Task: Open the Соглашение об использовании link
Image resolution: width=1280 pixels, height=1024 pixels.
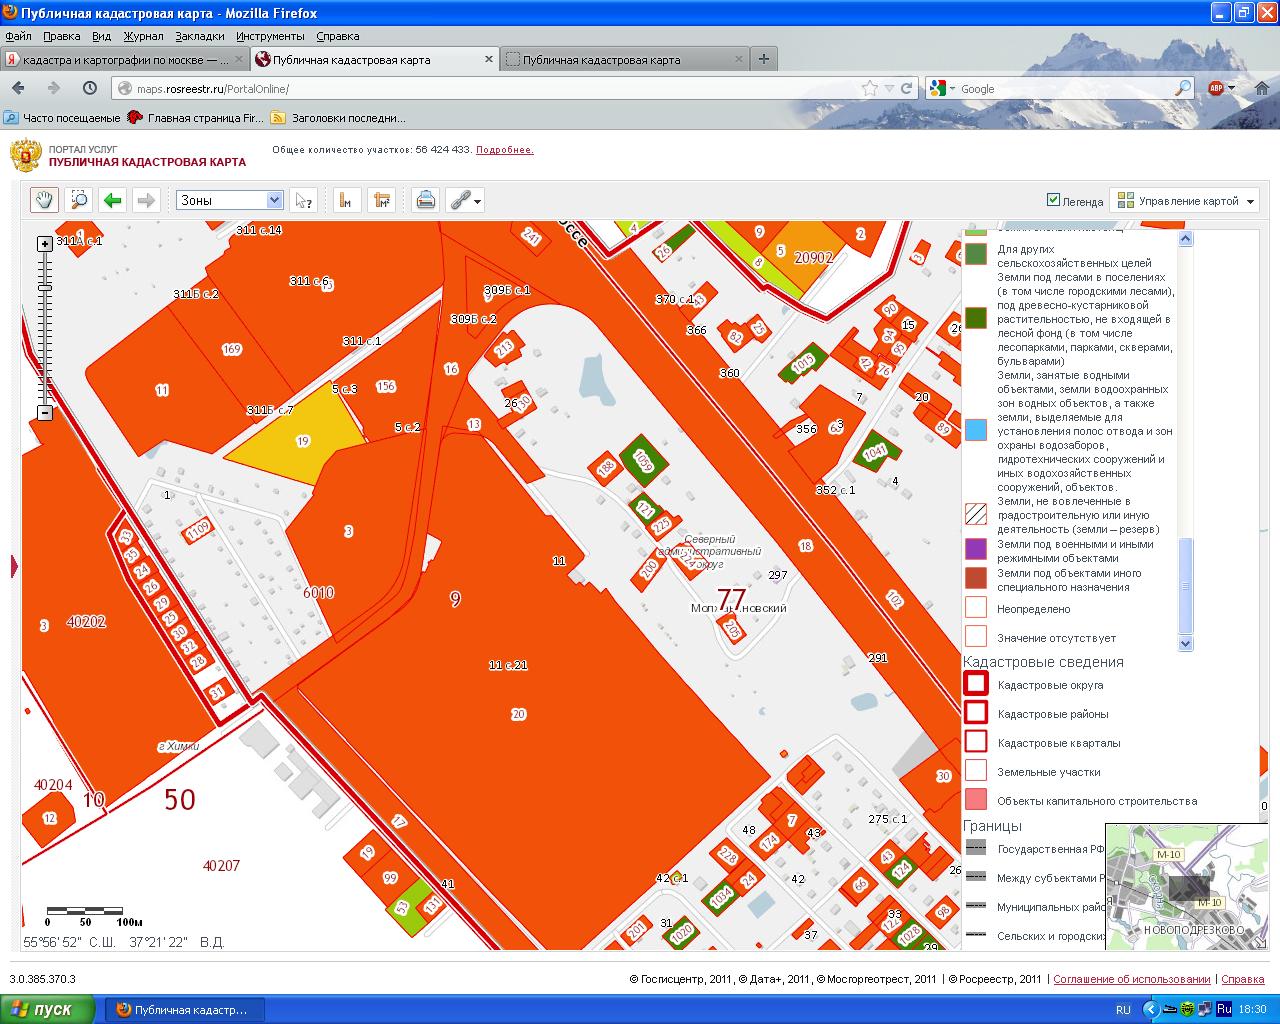Action: point(1131,979)
